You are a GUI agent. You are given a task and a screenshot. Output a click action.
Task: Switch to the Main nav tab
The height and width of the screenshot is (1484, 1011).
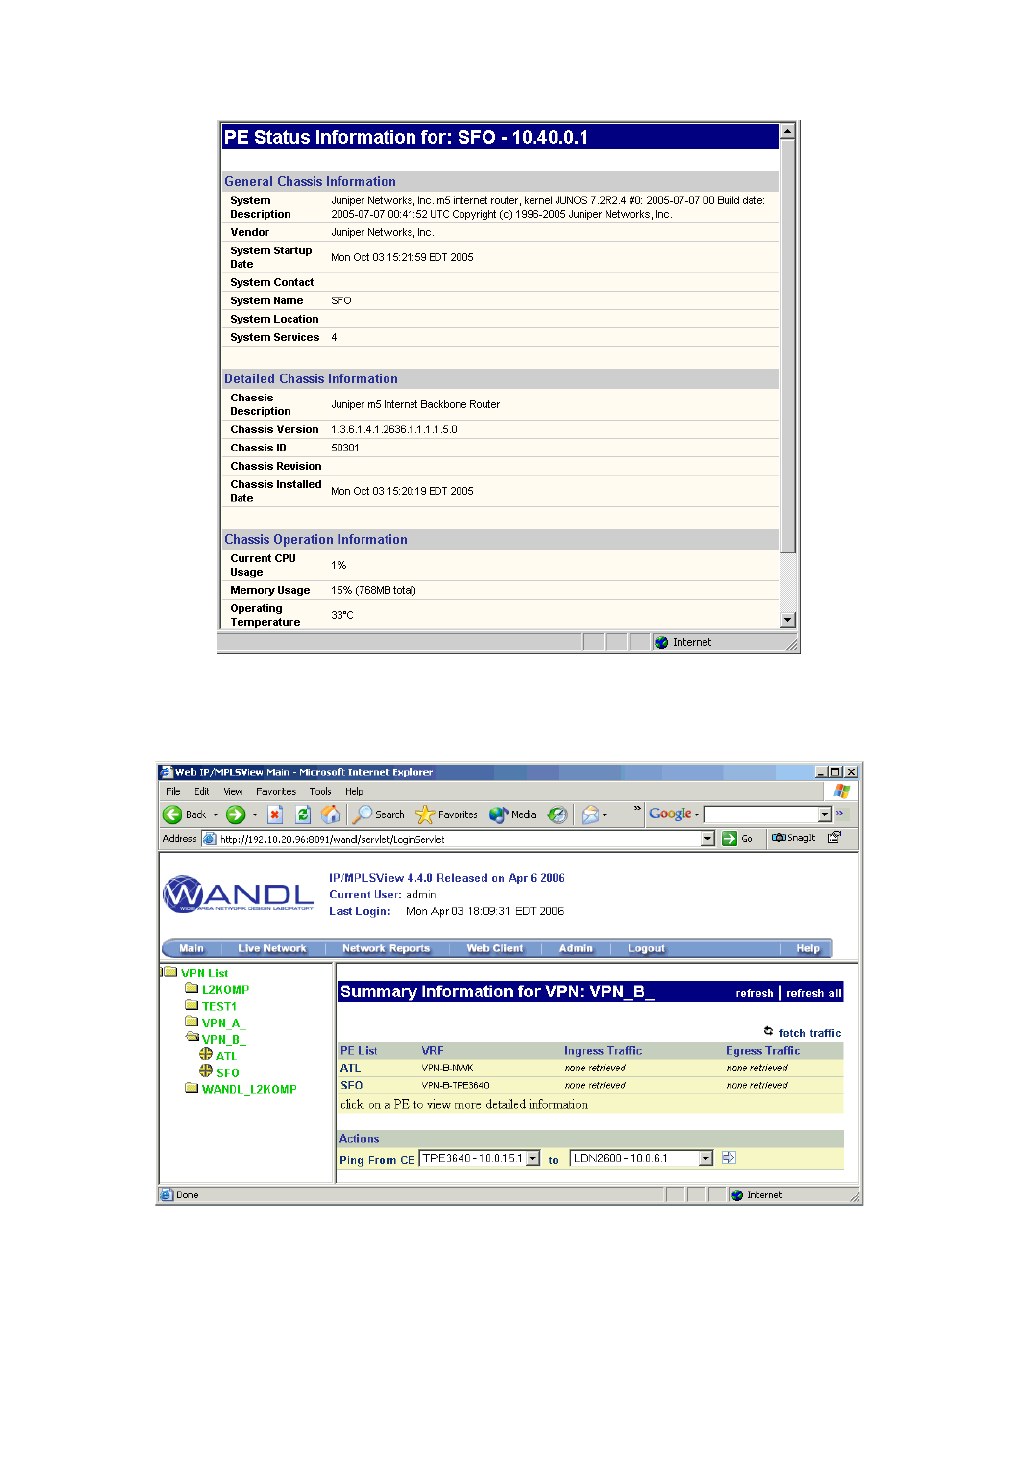(x=191, y=949)
